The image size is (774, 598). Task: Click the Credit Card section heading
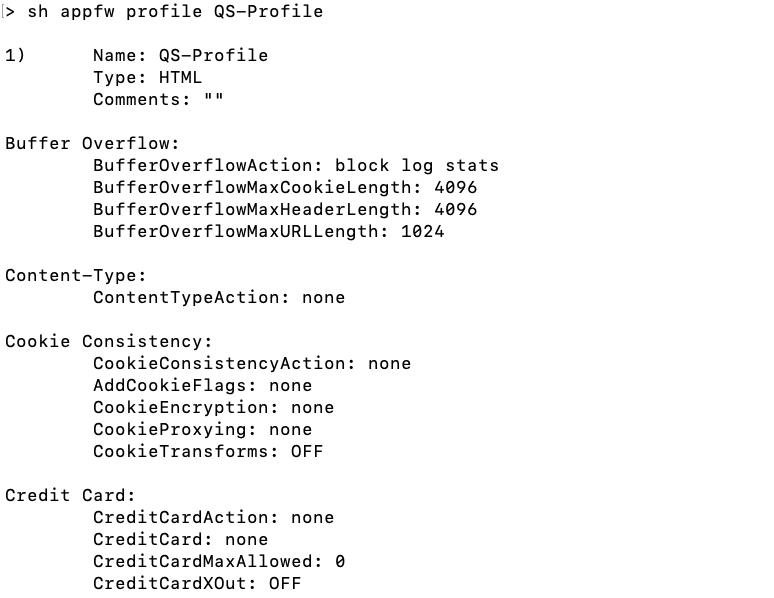[70, 495]
